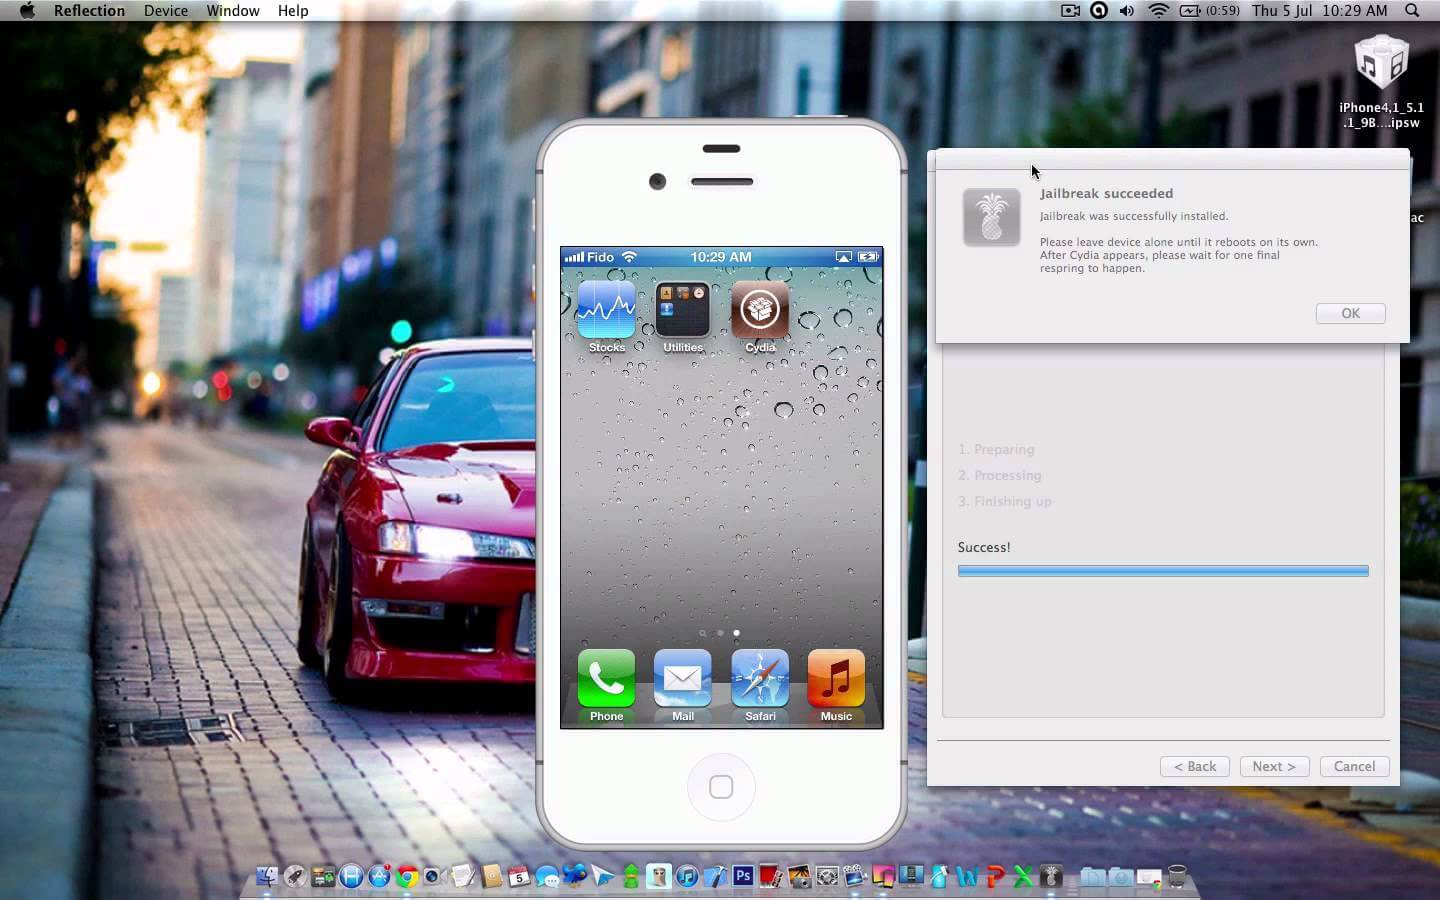Open the Stocks app on the iPhone
The width and height of the screenshot is (1440, 900).
[606, 310]
